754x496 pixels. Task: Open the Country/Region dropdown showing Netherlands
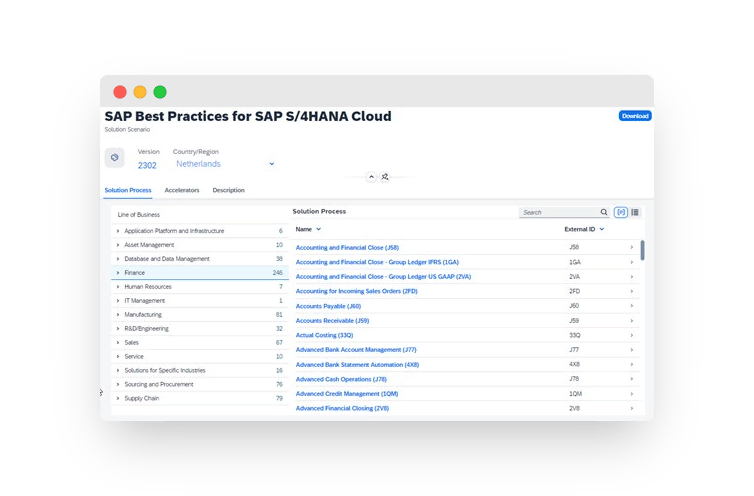point(225,164)
